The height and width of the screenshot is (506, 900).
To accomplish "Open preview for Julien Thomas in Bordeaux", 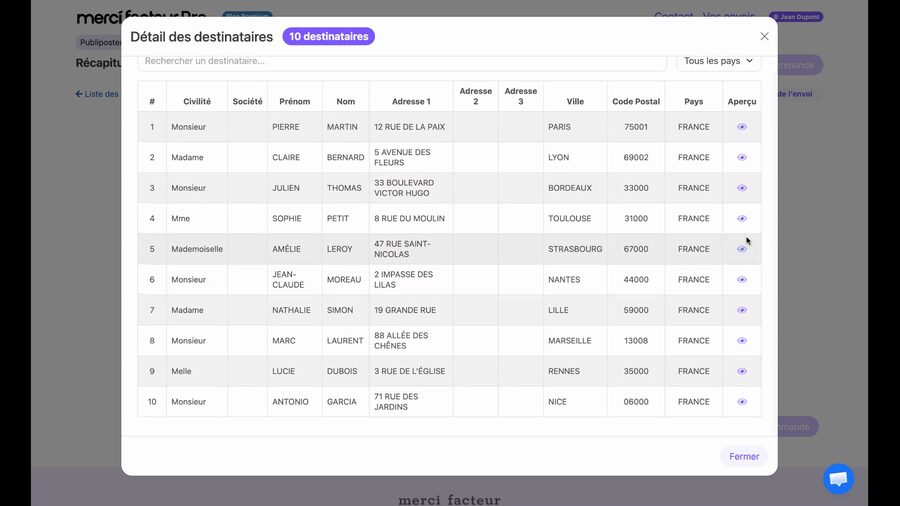I will [x=742, y=188].
